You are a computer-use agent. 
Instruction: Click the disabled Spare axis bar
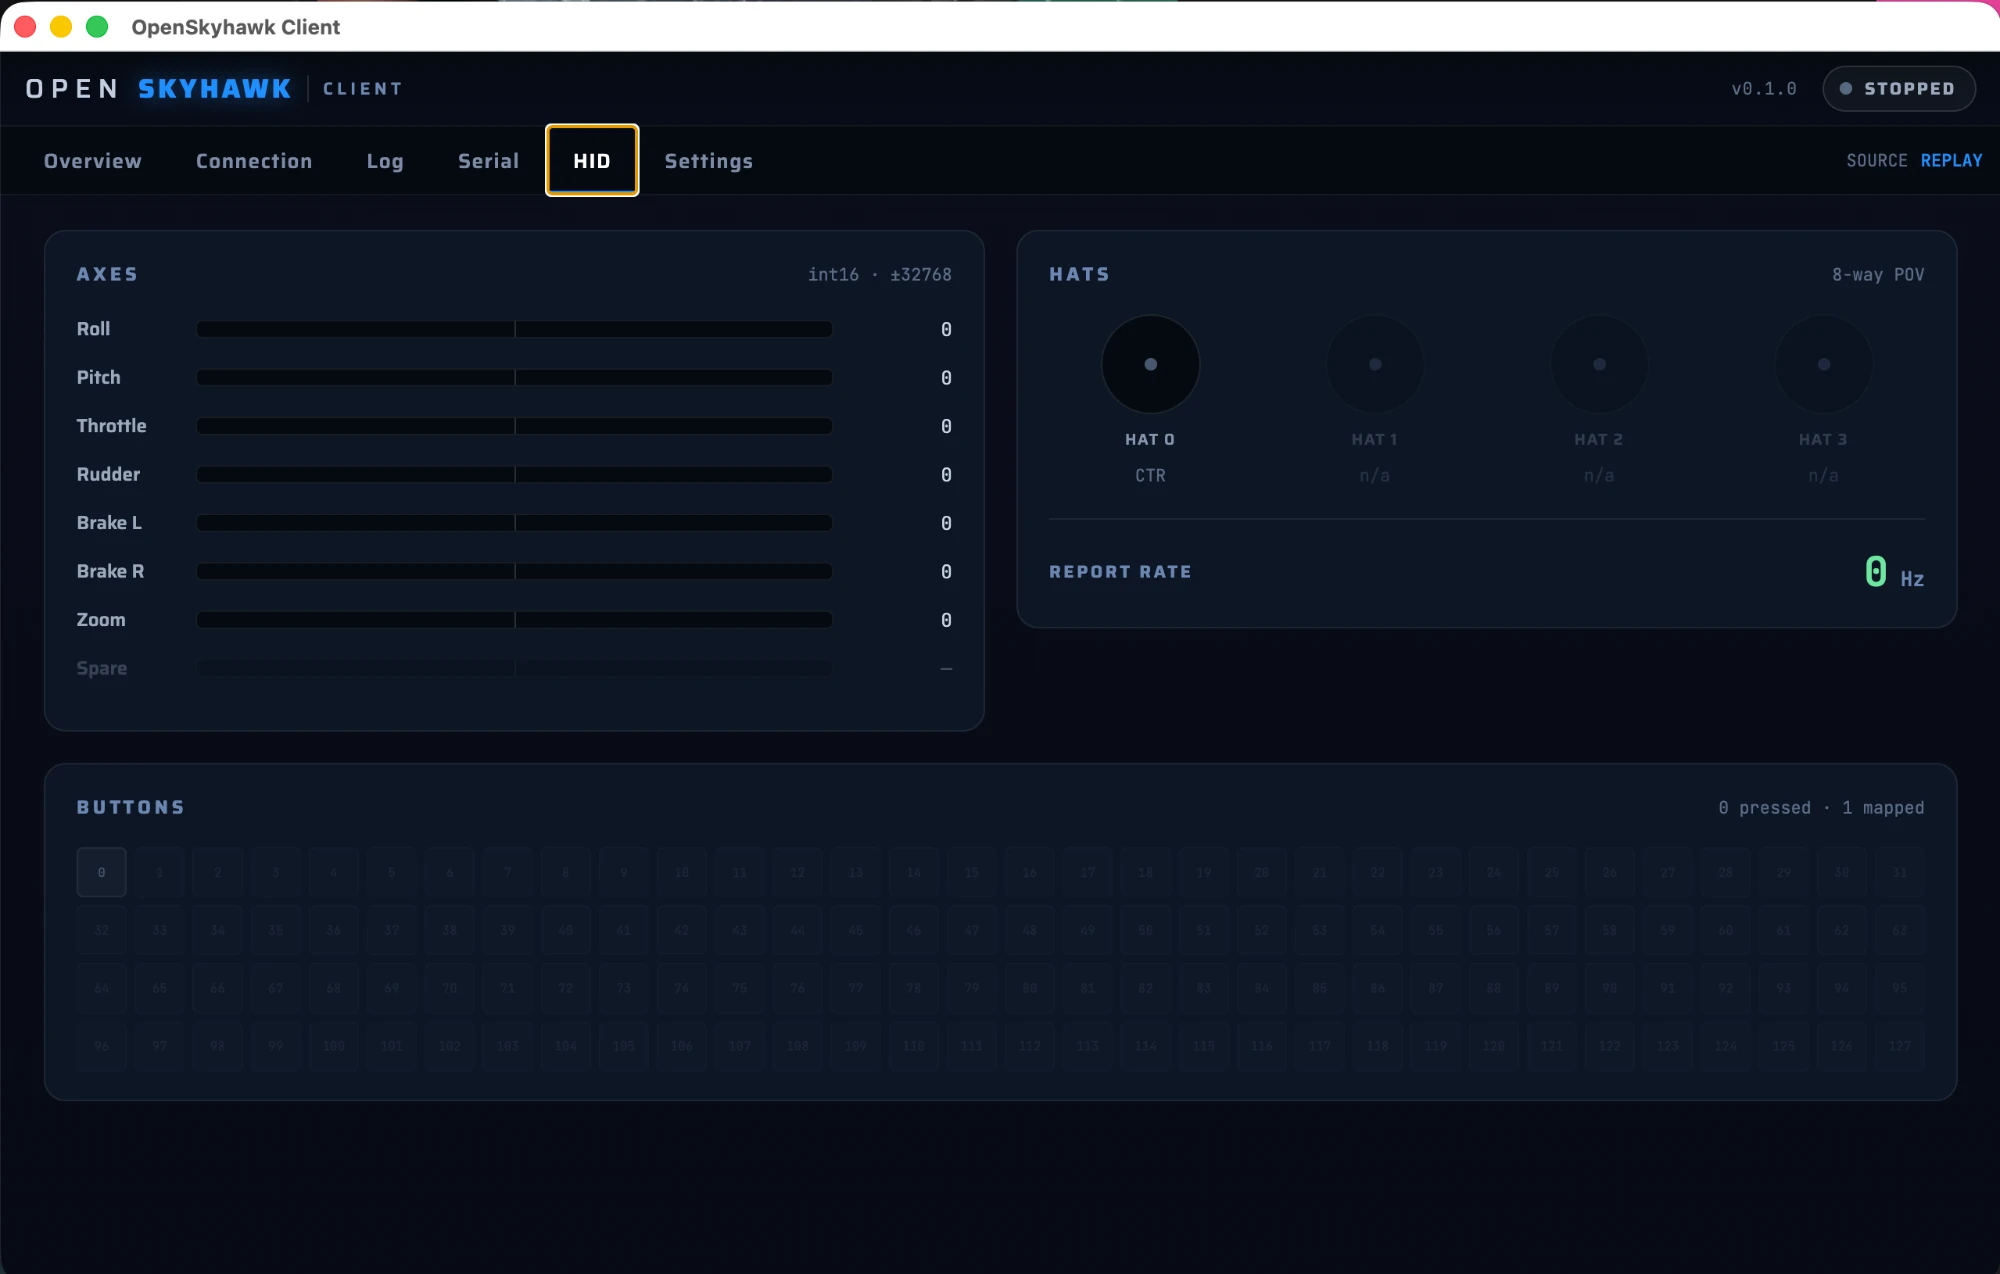(x=514, y=668)
